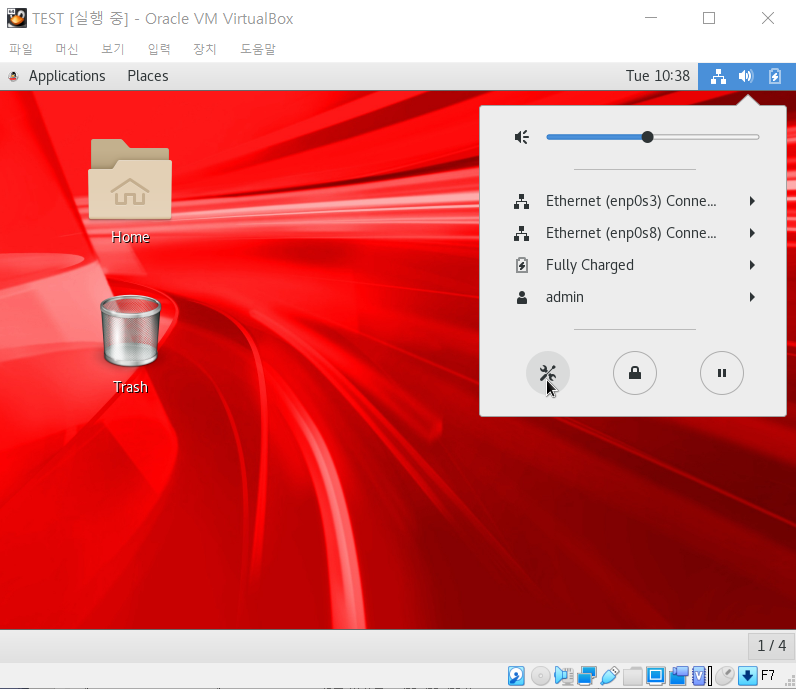
Task: Click the F7 host key label
Action: click(768, 676)
